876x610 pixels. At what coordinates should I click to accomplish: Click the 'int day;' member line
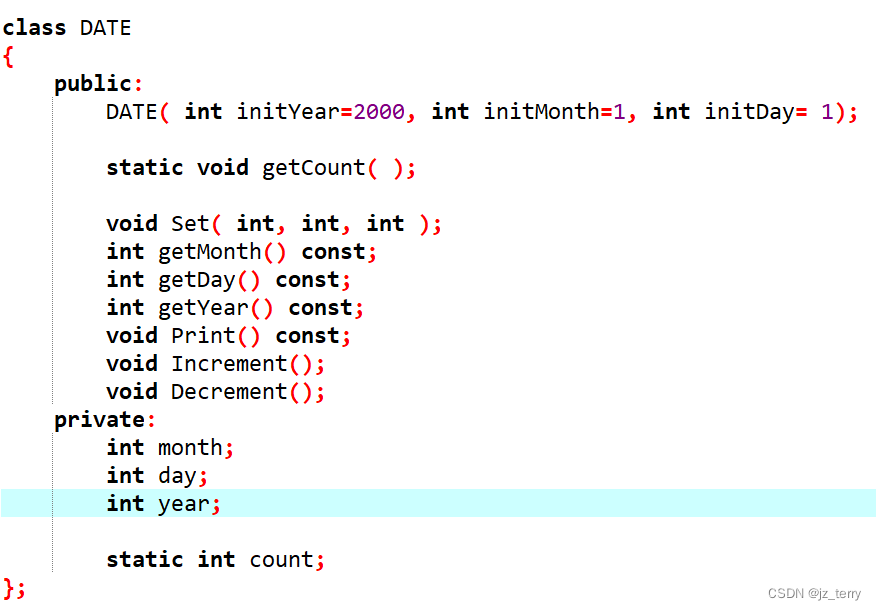click(x=157, y=476)
